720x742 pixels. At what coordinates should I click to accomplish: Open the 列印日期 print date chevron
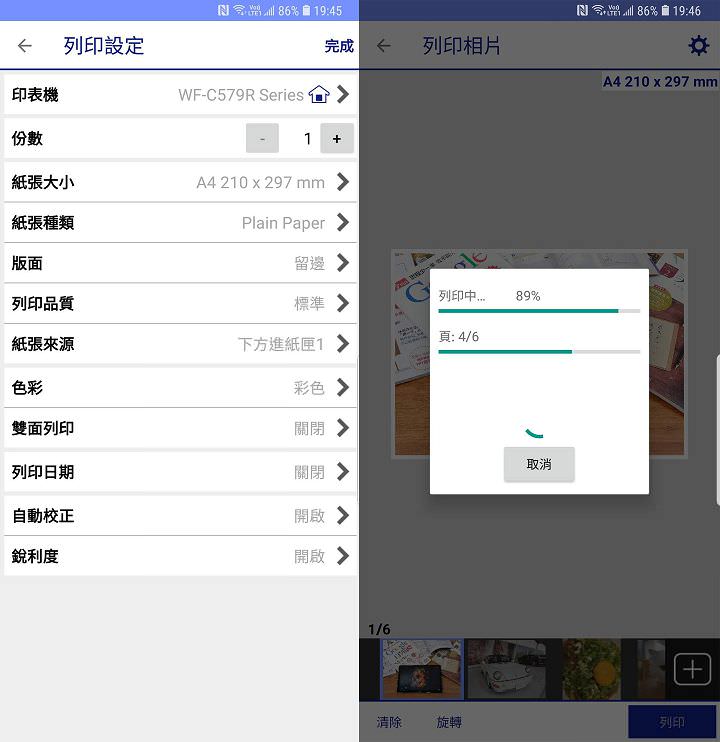(x=343, y=472)
